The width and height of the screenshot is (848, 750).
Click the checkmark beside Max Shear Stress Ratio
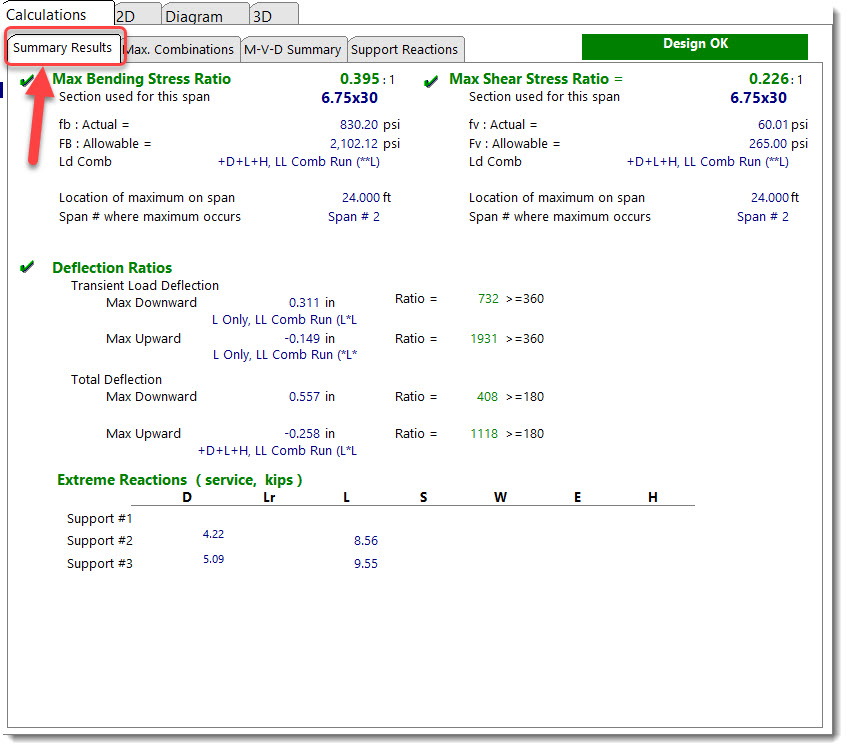tap(431, 81)
